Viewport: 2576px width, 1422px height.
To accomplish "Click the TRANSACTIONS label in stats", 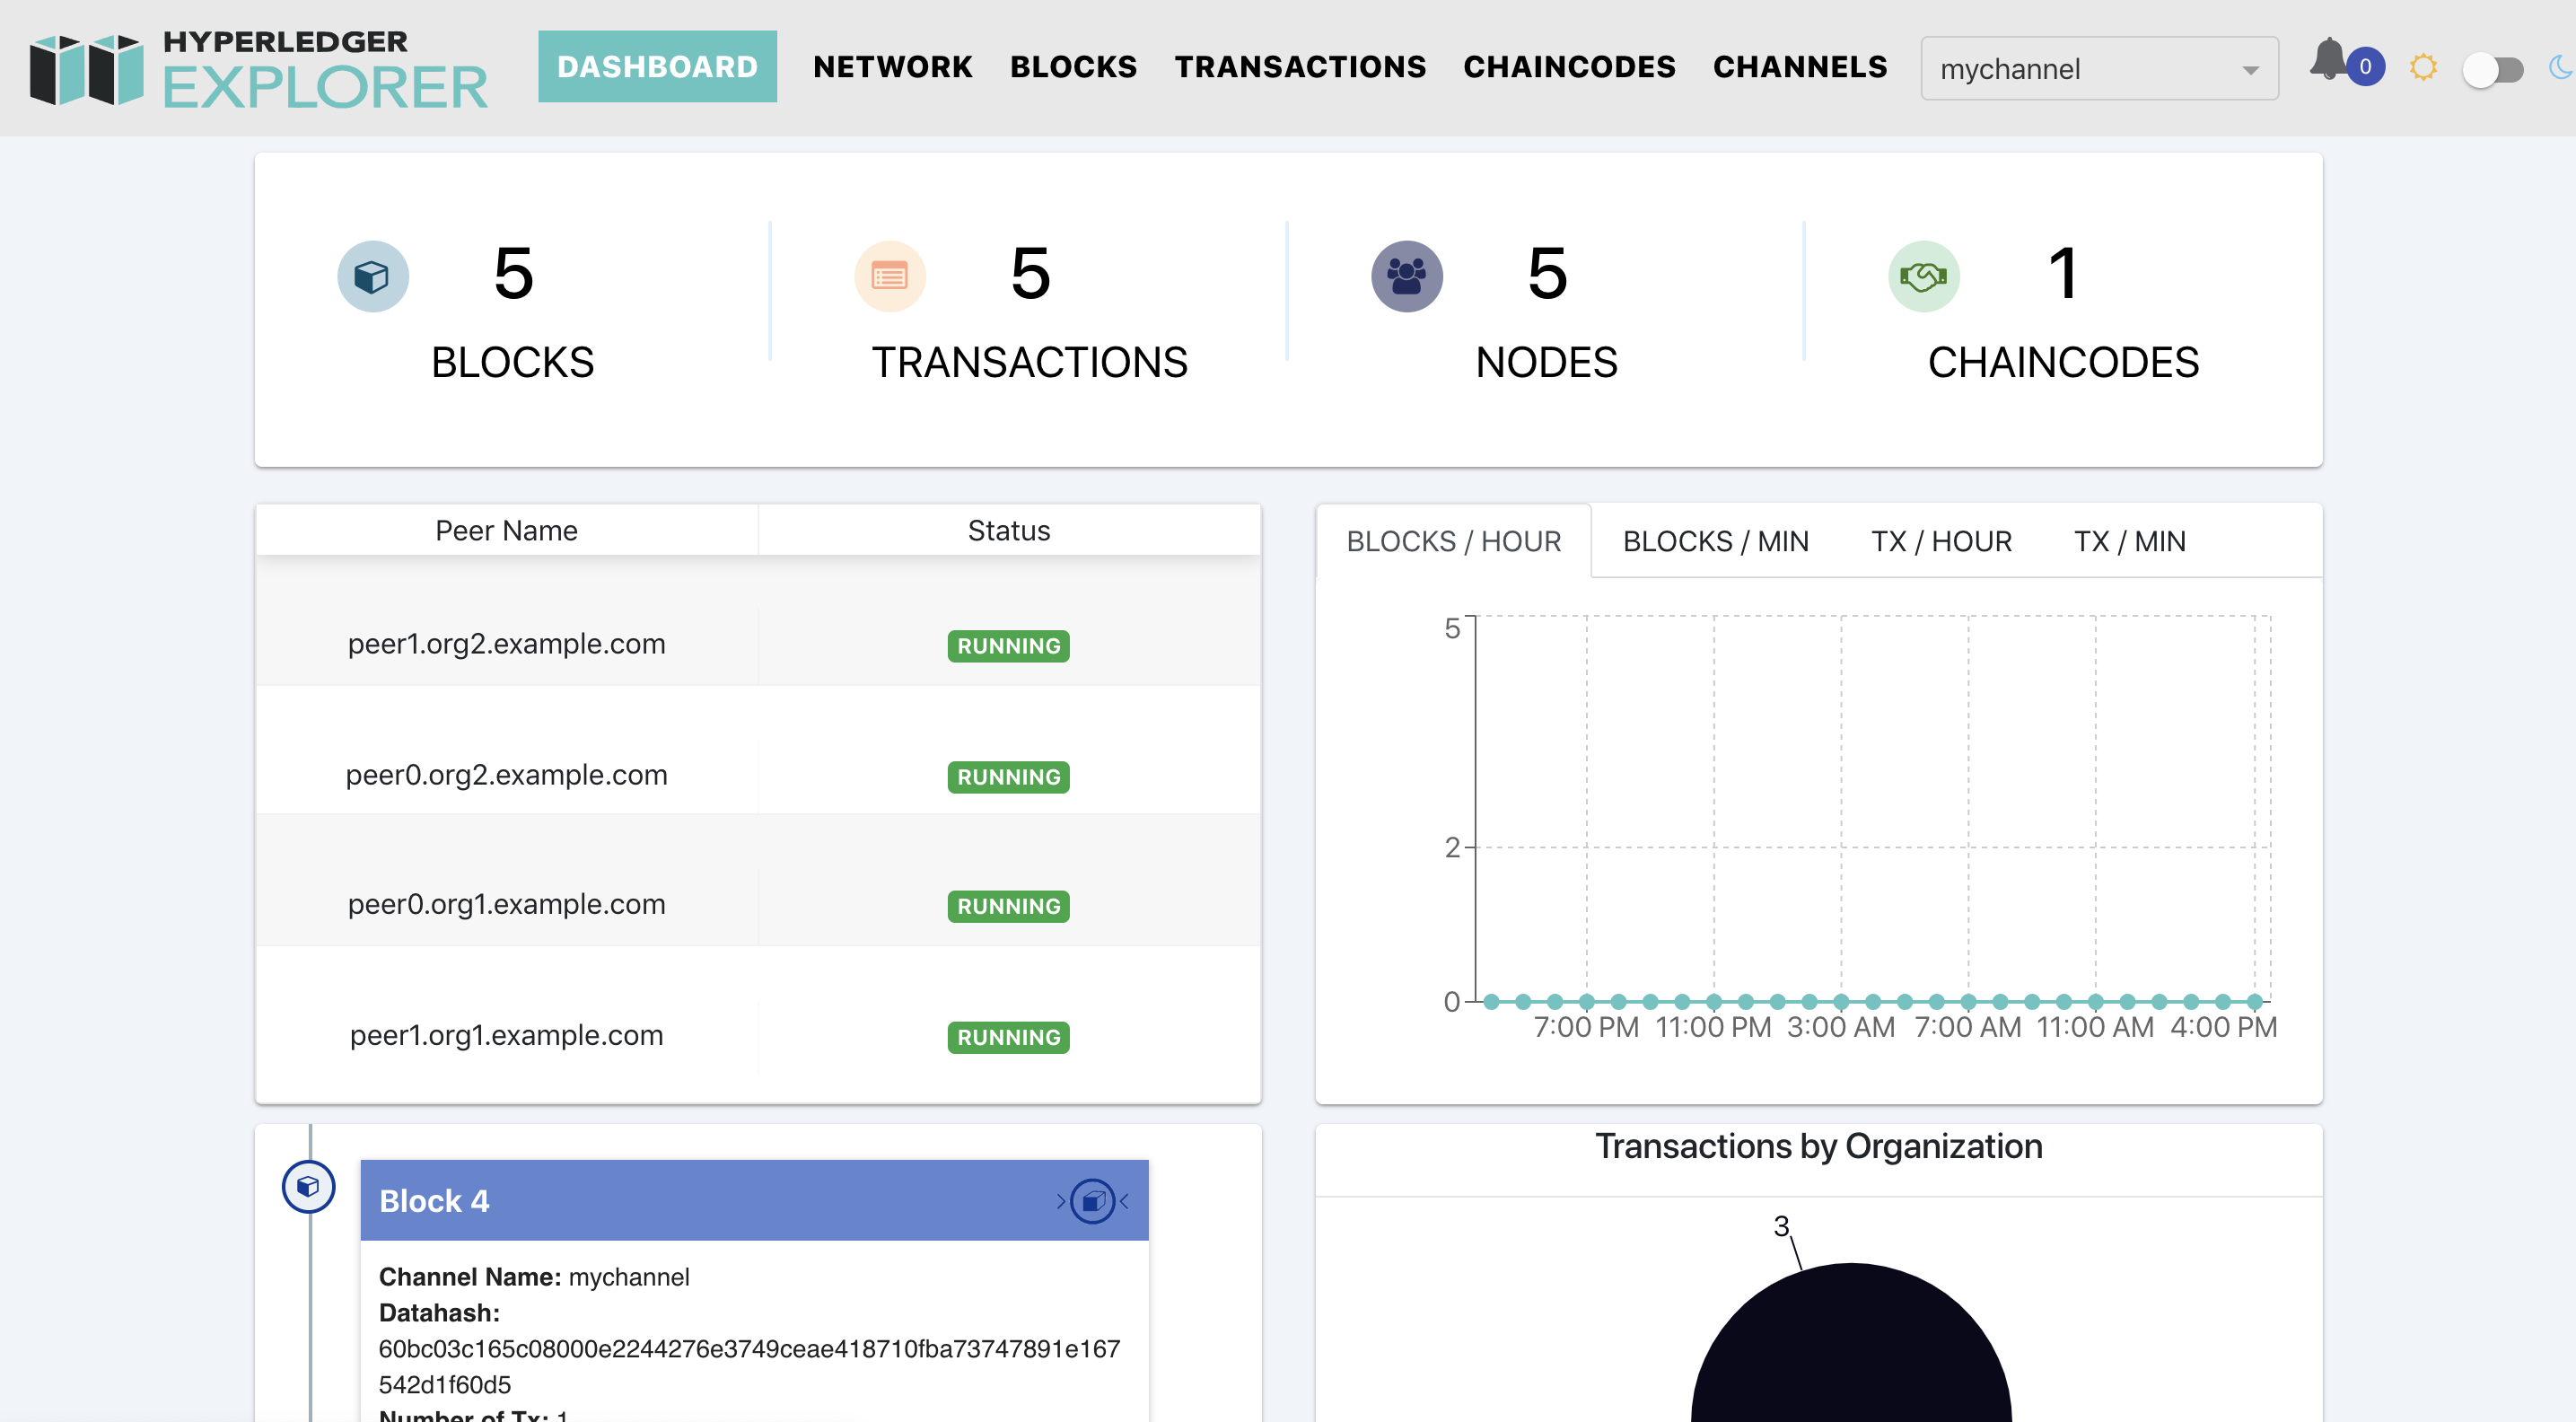I will (x=1029, y=362).
